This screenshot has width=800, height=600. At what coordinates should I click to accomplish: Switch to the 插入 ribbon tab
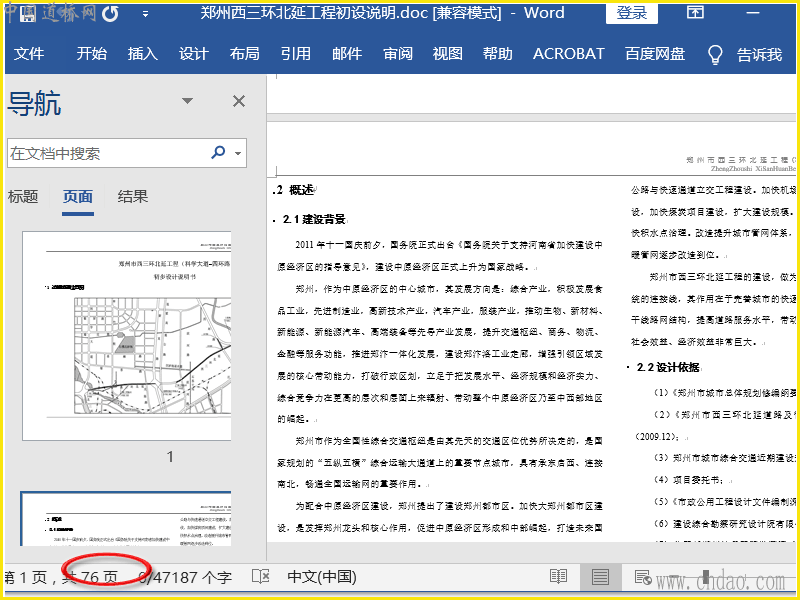pos(142,54)
